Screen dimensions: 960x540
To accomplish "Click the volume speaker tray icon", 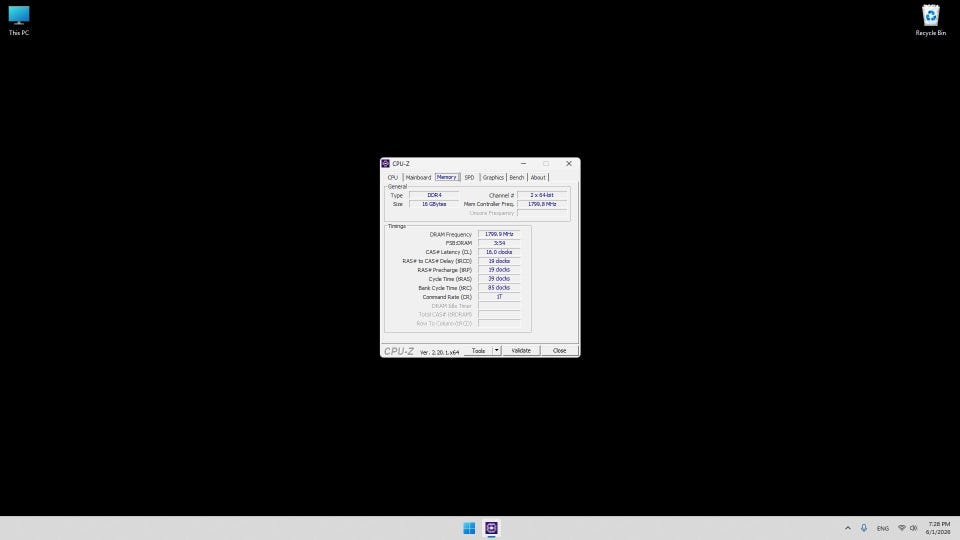I will tap(913, 528).
